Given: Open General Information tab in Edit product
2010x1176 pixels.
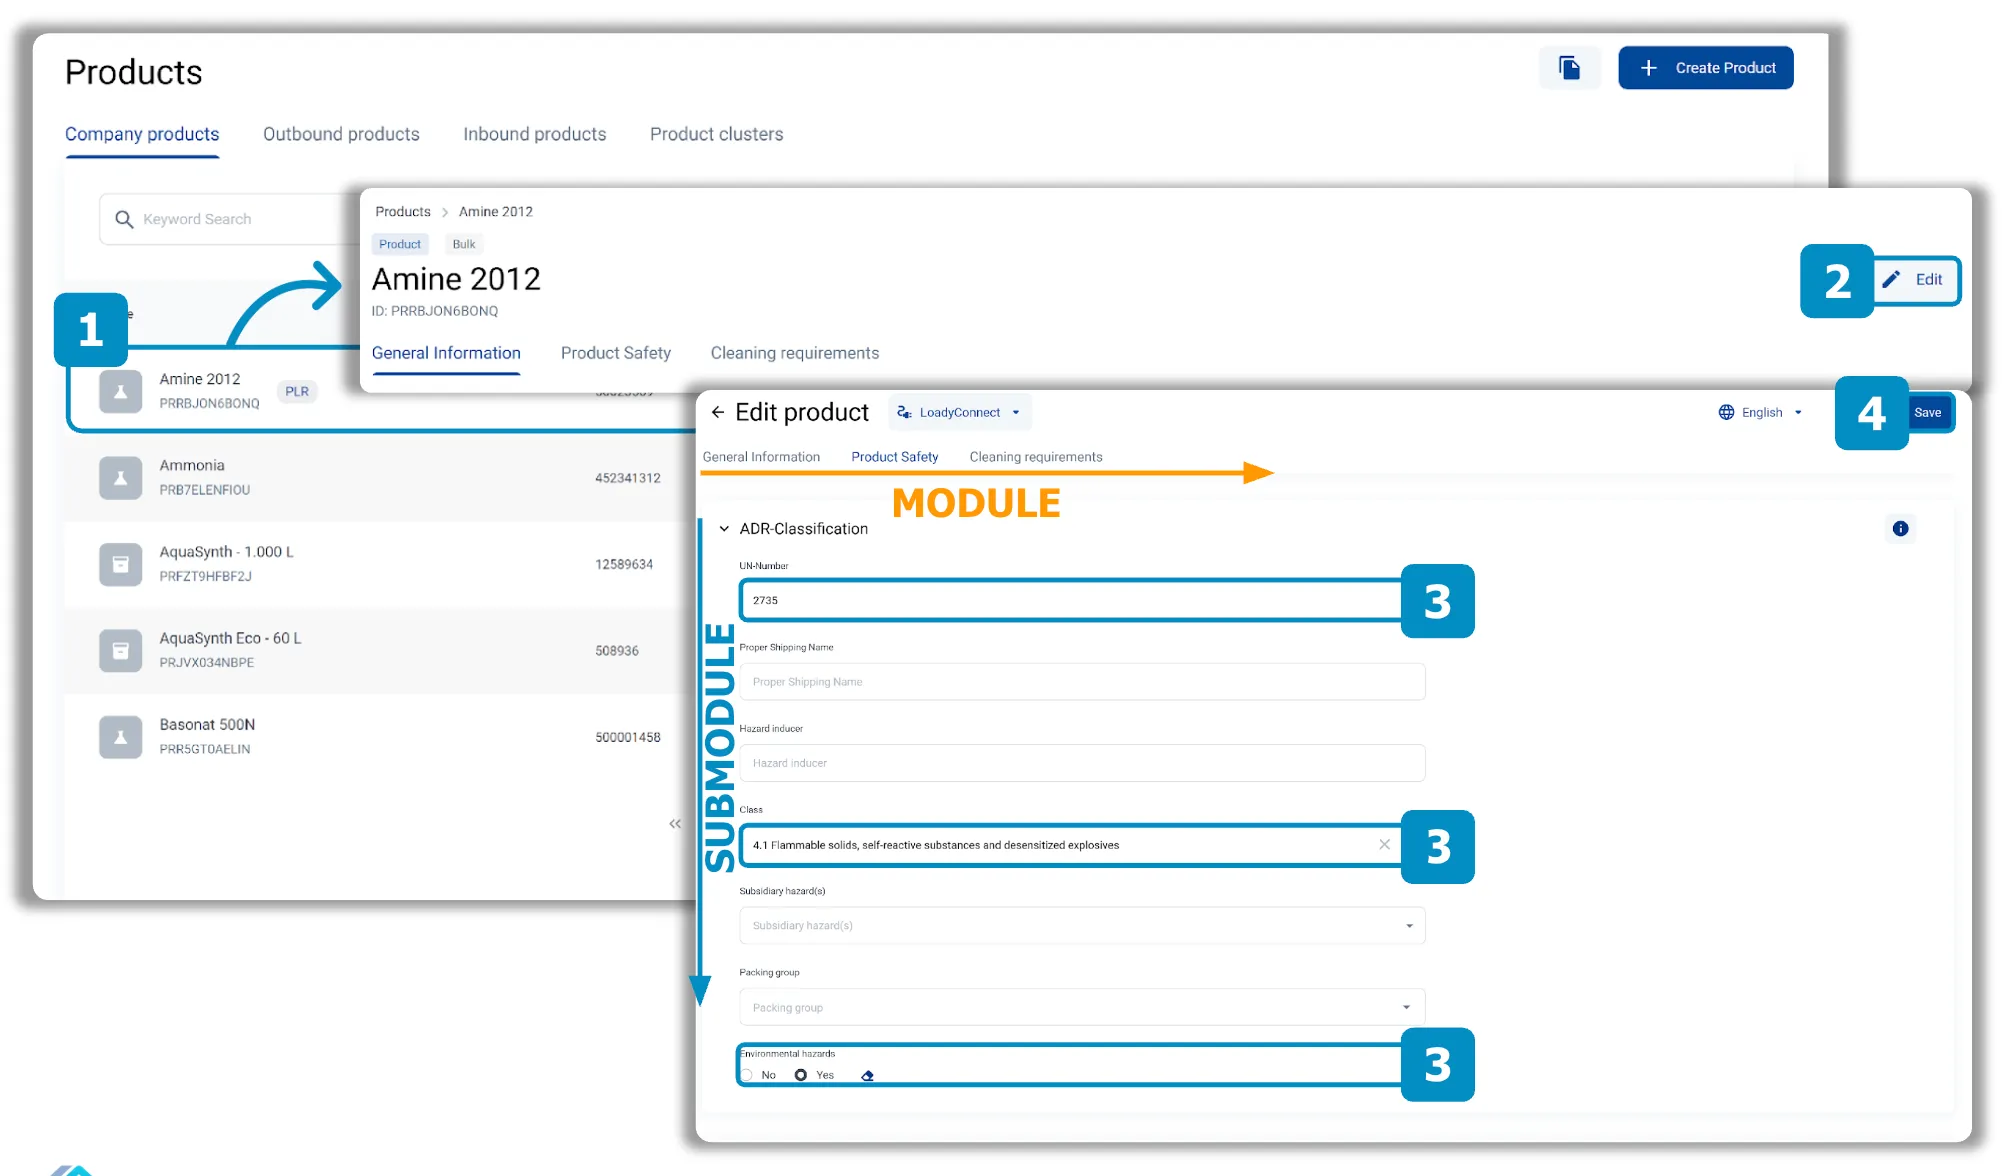Looking at the screenshot, I should point(761,457).
